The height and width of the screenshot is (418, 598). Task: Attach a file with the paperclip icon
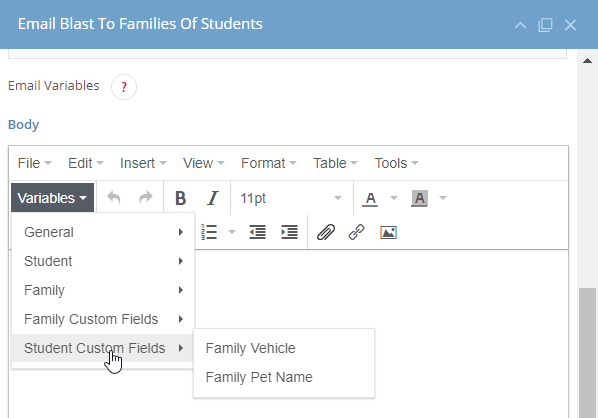(x=326, y=232)
